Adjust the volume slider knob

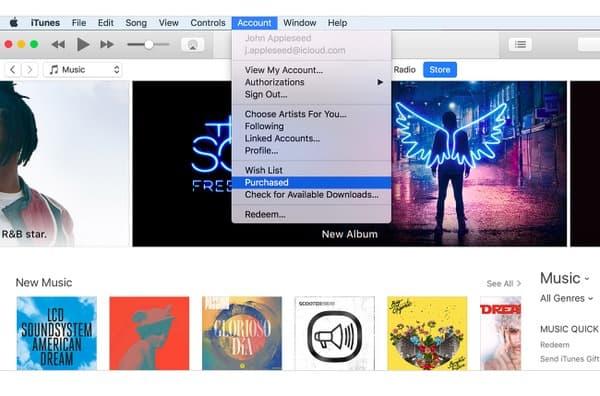coord(149,44)
